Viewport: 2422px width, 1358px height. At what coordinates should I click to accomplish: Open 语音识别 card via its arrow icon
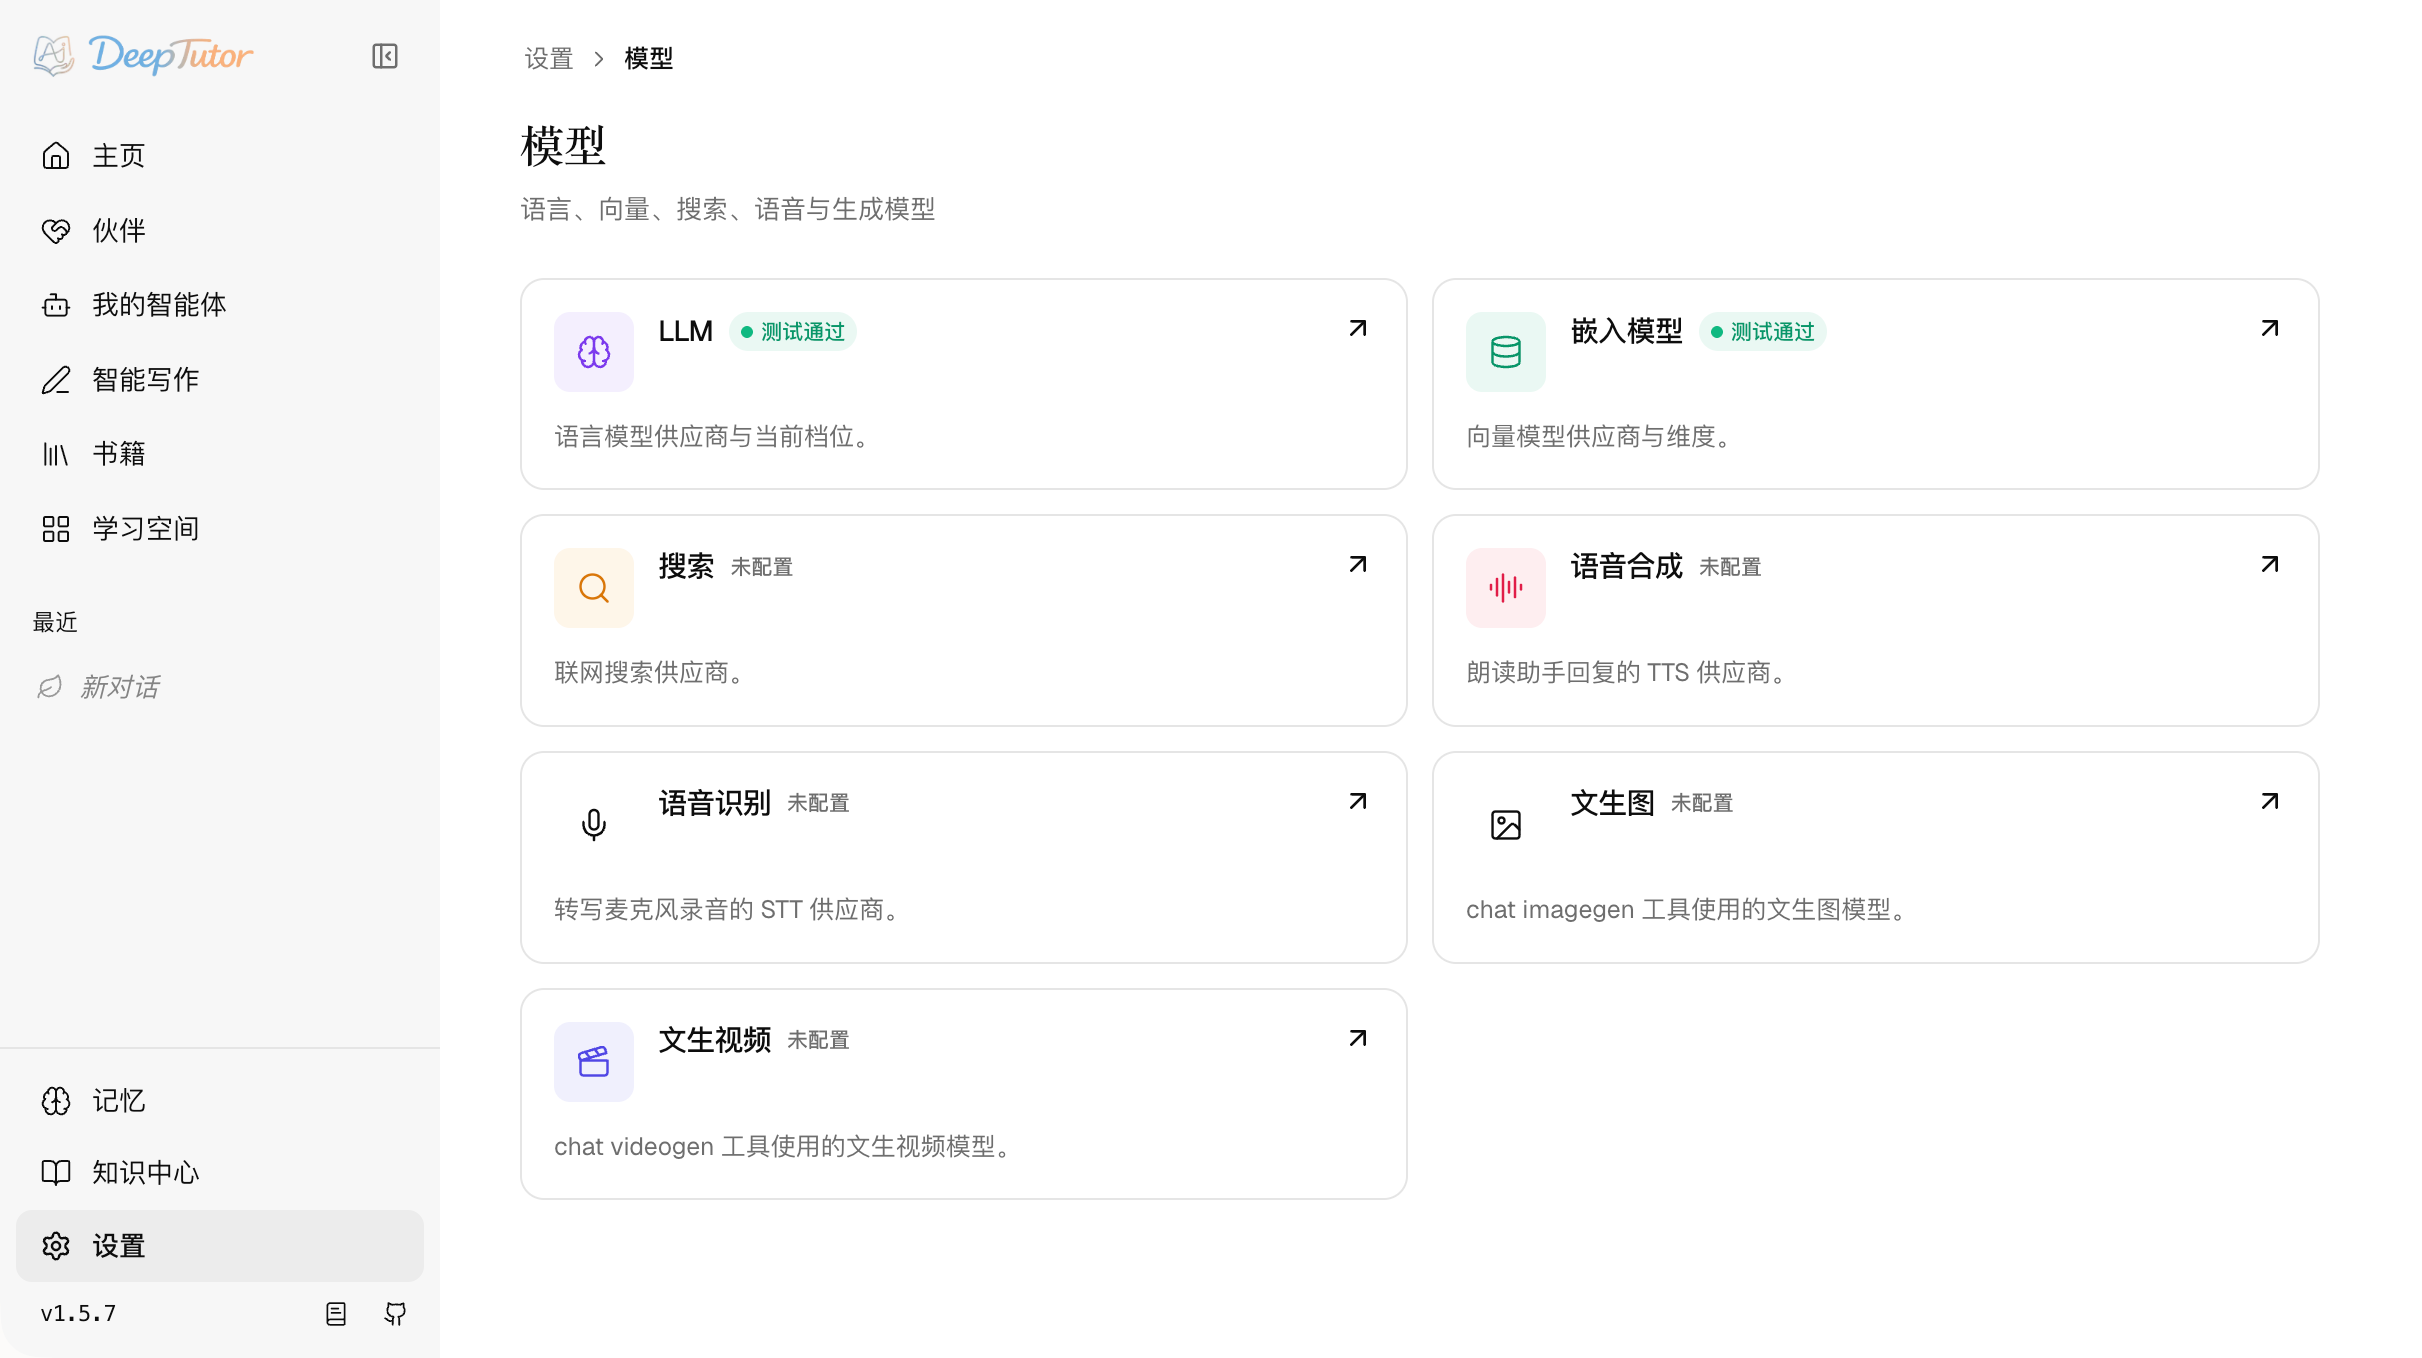click(1358, 801)
